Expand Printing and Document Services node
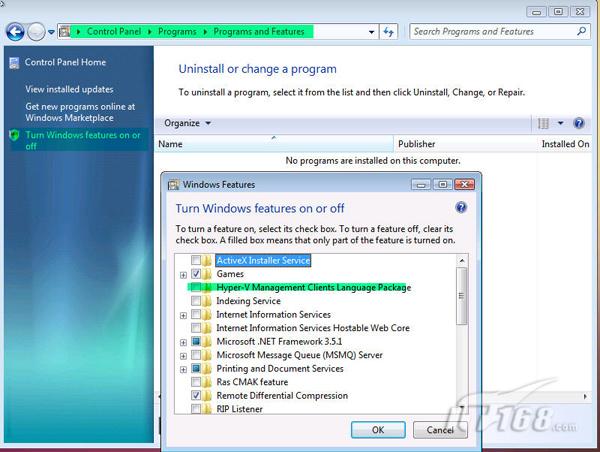The height and width of the screenshot is (452, 600). (183, 369)
